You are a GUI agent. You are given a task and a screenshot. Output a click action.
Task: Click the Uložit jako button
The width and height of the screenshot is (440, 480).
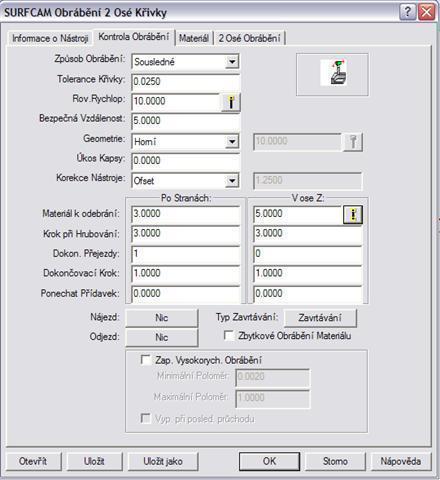pos(163,461)
